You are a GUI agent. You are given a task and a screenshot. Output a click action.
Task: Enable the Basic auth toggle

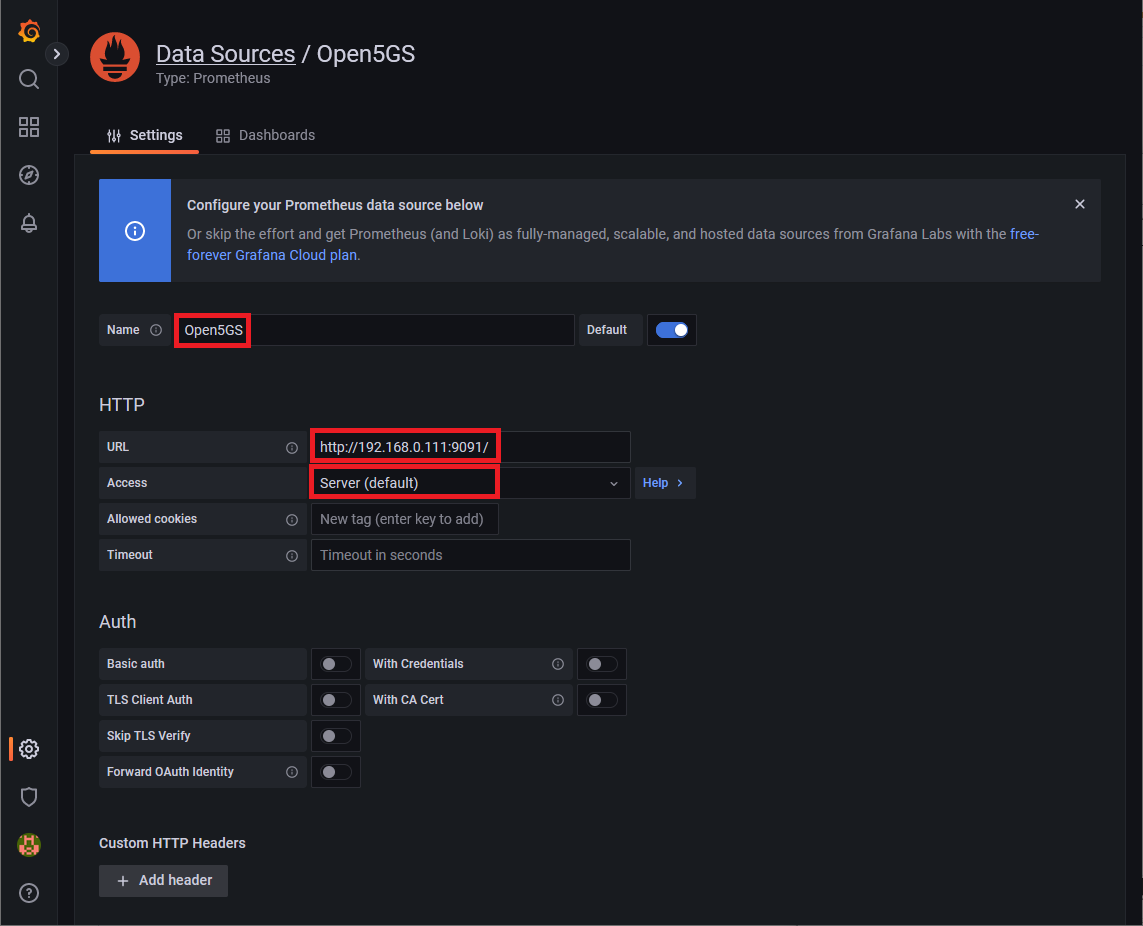coord(336,664)
